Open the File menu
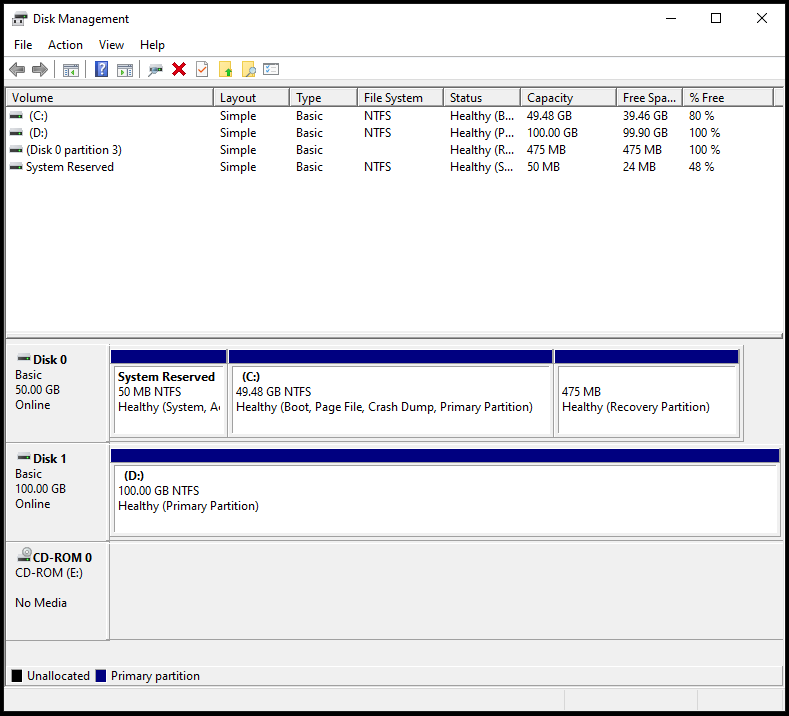This screenshot has width=789, height=716. tap(23, 45)
